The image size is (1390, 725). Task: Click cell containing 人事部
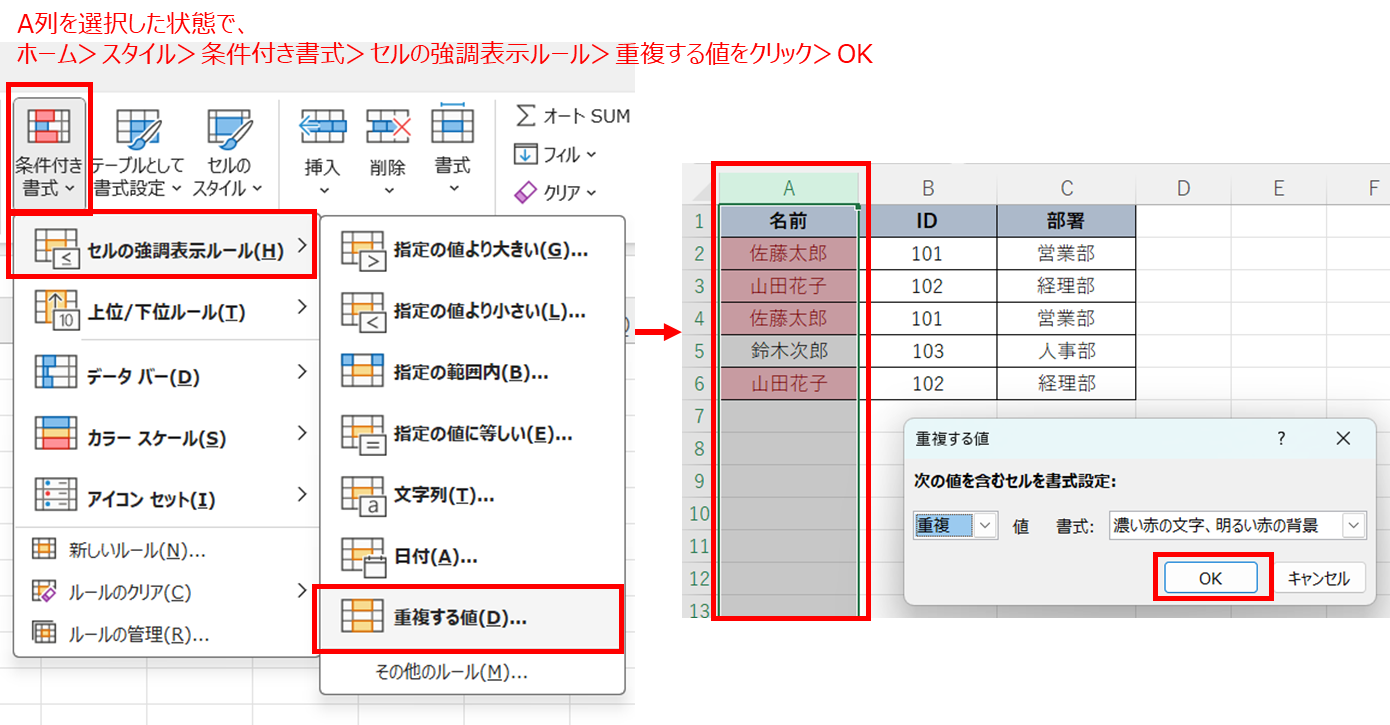pyautogui.click(x=1067, y=350)
